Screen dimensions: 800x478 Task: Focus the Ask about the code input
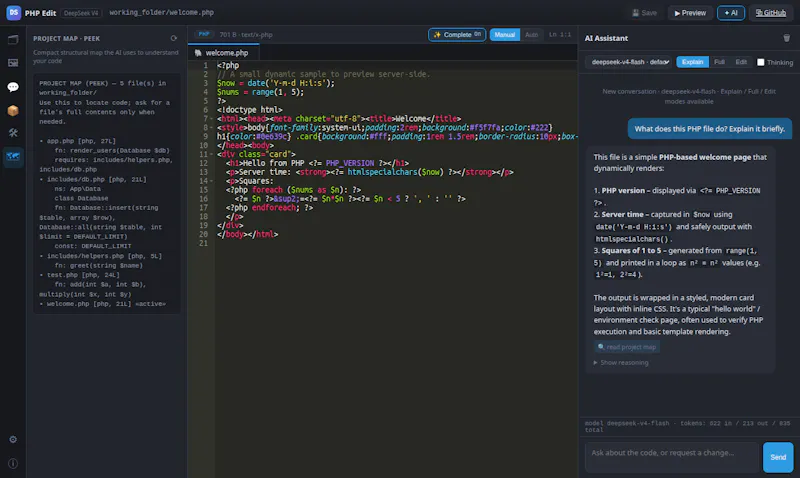(x=672, y=457)
